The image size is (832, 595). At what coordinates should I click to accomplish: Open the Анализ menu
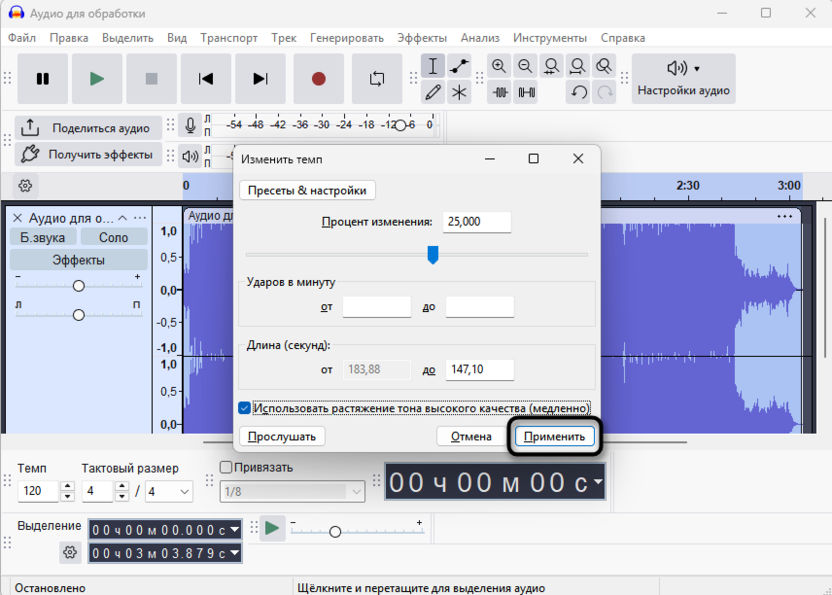480,38
